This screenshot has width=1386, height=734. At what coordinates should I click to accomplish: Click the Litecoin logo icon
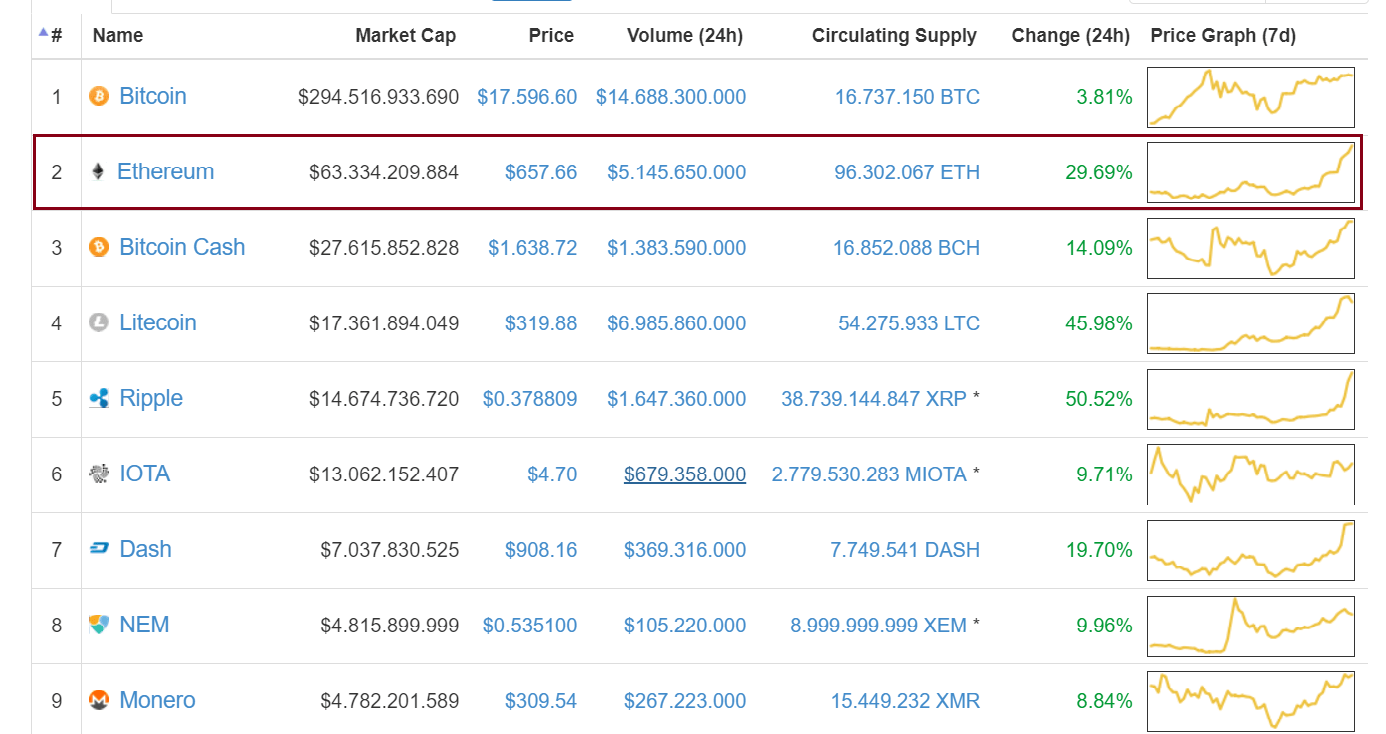99,323
